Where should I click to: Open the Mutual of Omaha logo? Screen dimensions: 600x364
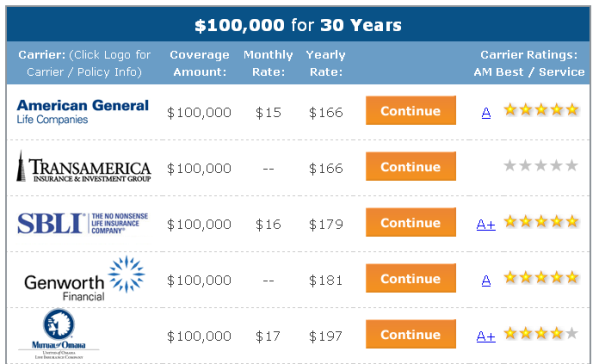click(59, 335)
